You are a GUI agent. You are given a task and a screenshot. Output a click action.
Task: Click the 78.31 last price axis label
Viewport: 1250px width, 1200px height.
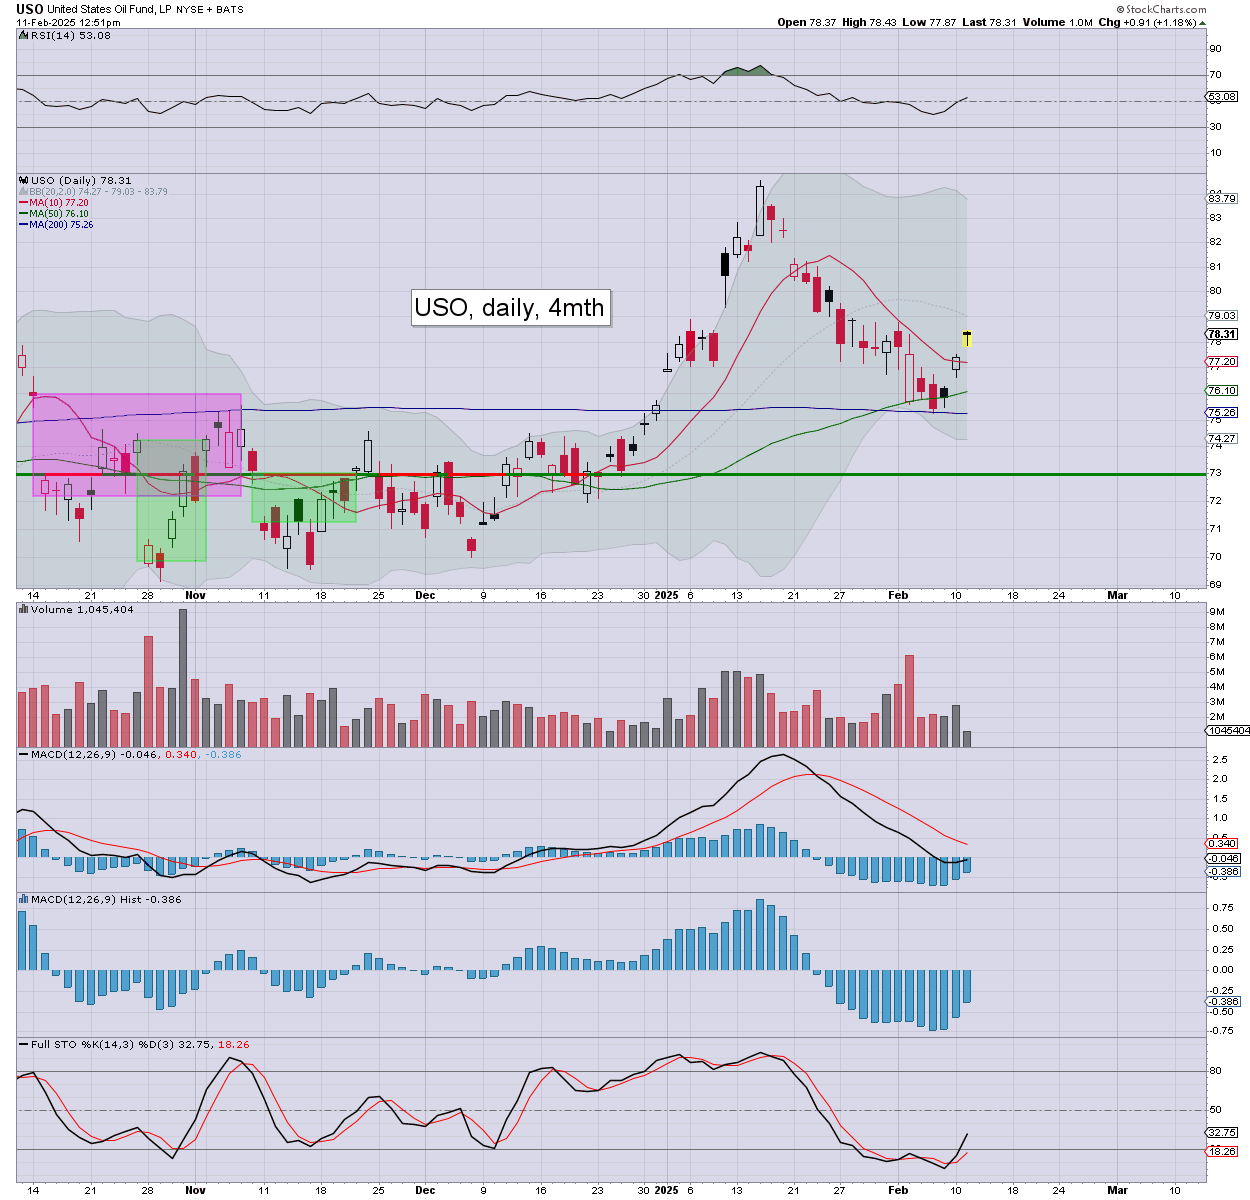[1222, 335]
